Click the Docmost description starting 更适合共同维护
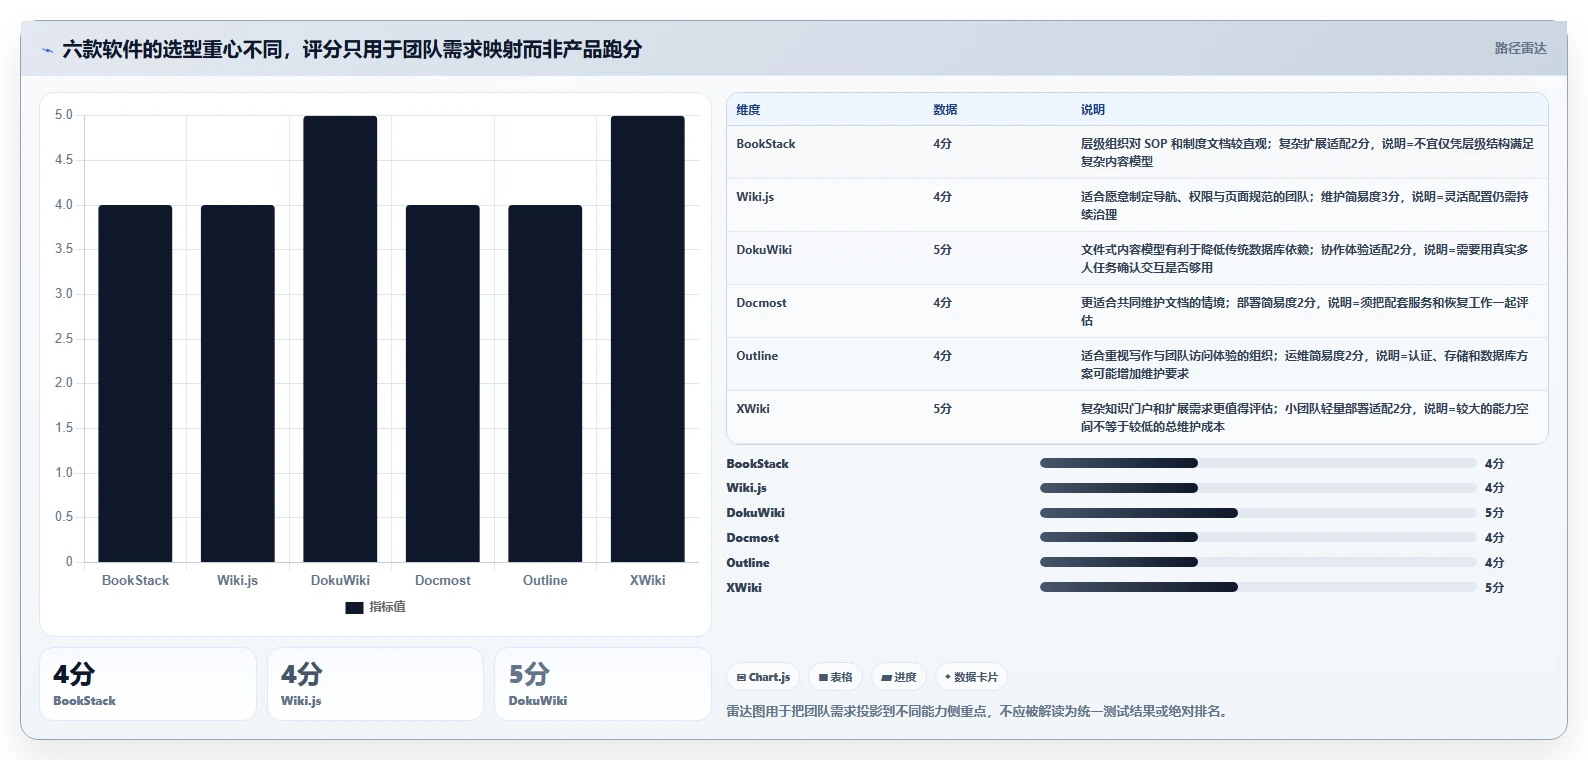The height and width of the screenshot is (760, 1588). point(1305,311)
